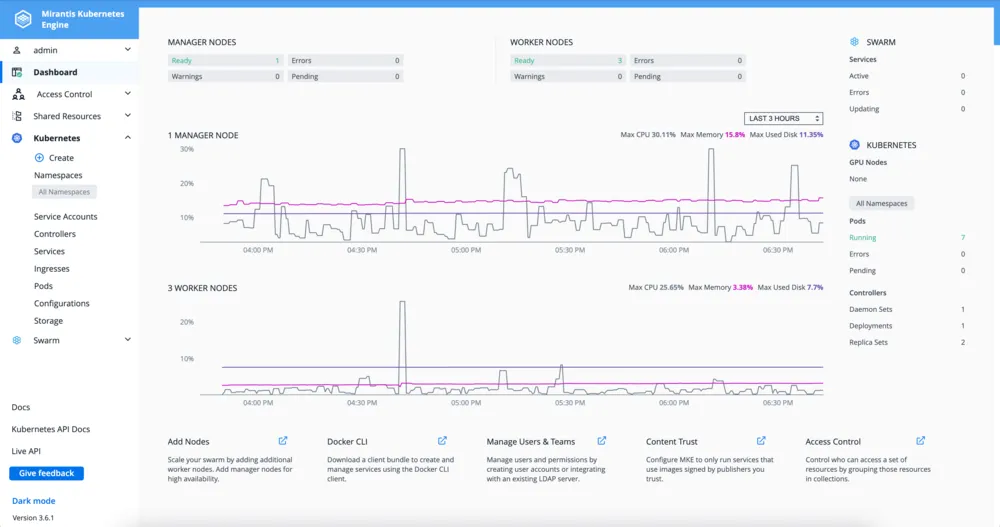1000x527 pixels.
Task: Open the Dashboard menu item
Action: point(55,72)
